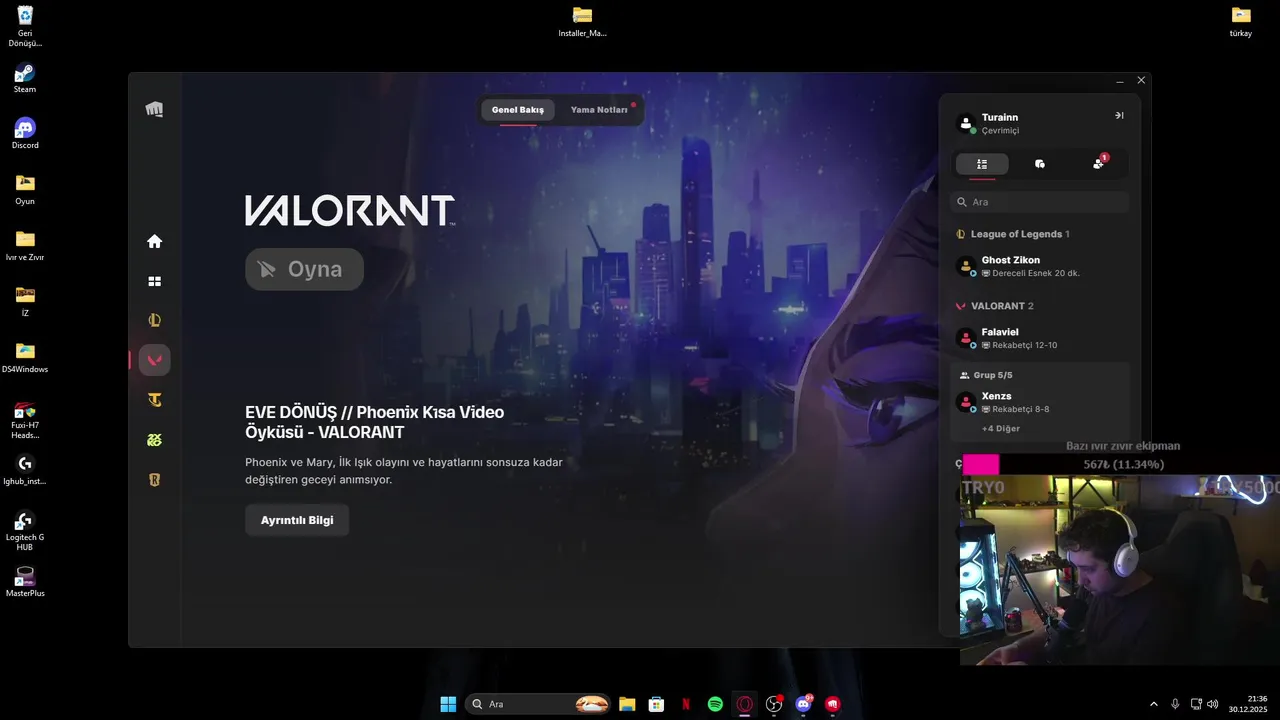Select Teamfight Tactics sidebar icon
The width and height of the screenshot is (1280, 720).
click(x=154, y=400)
